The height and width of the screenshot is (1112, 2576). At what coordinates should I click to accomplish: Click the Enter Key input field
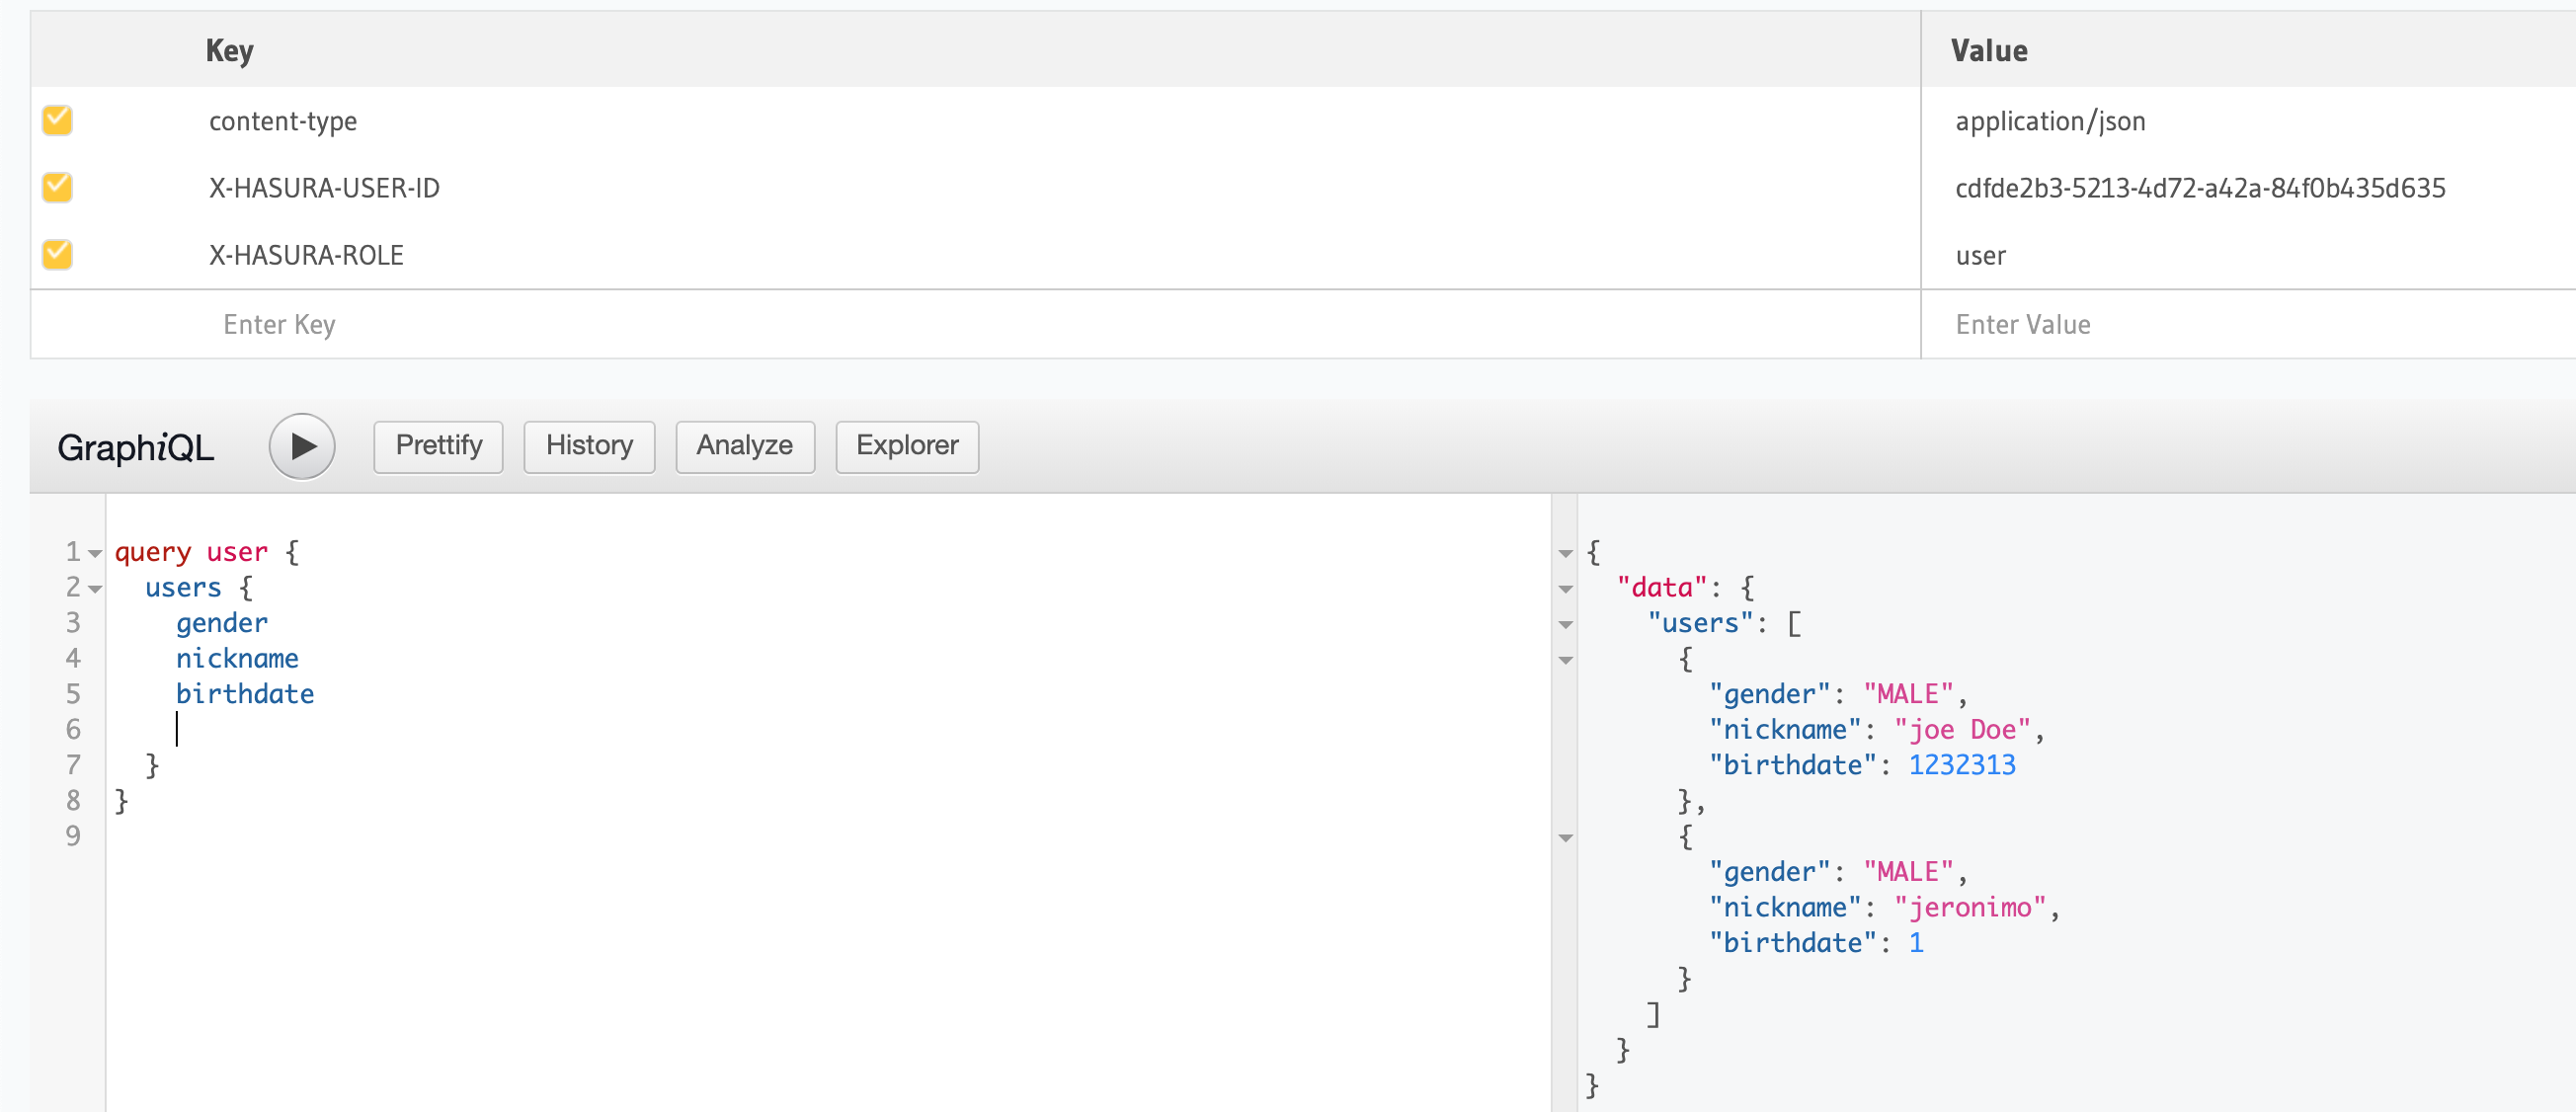point(280,323)
